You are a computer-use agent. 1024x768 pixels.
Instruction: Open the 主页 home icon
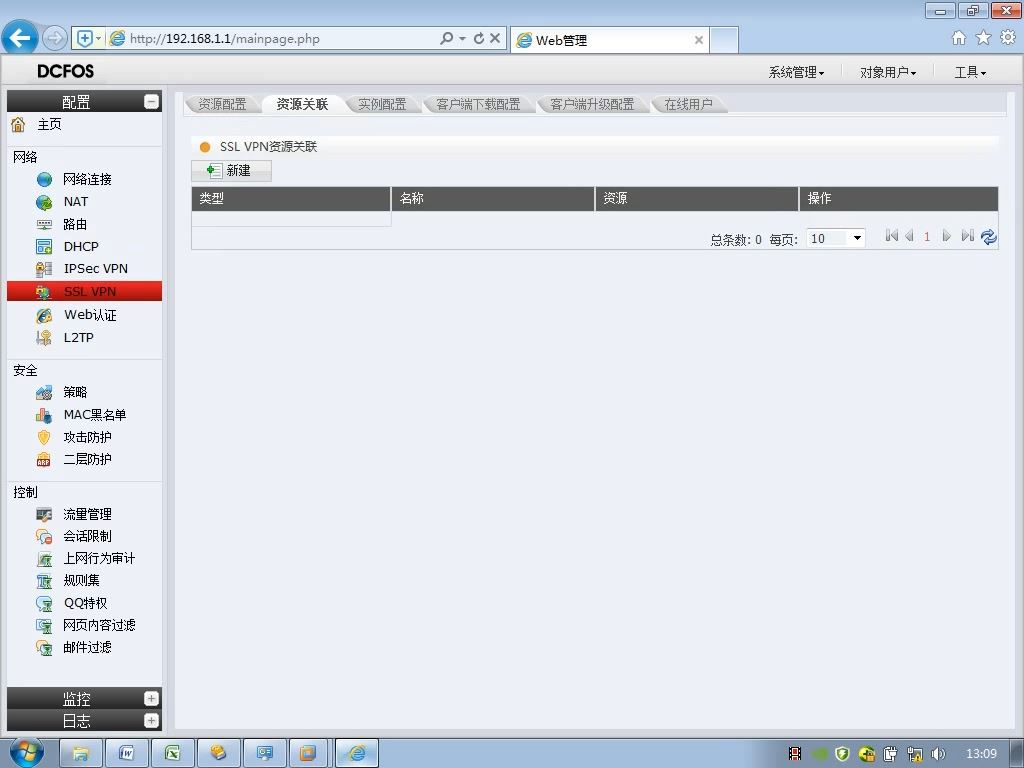pos(18,124)
